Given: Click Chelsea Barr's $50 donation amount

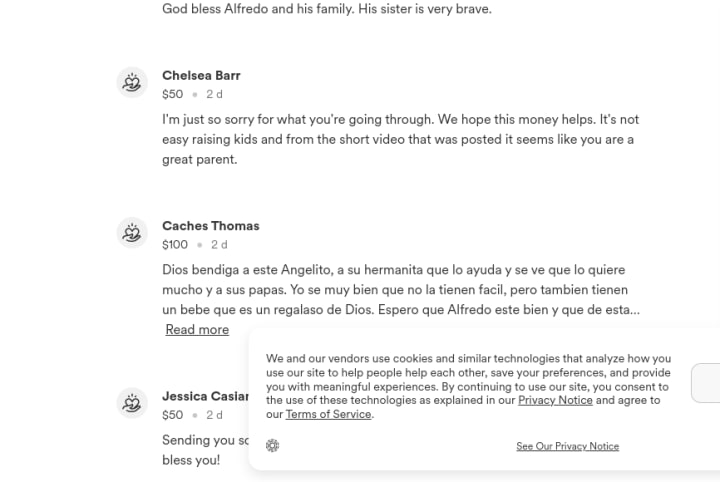Looking at the screenshot, I should (173, 94).
